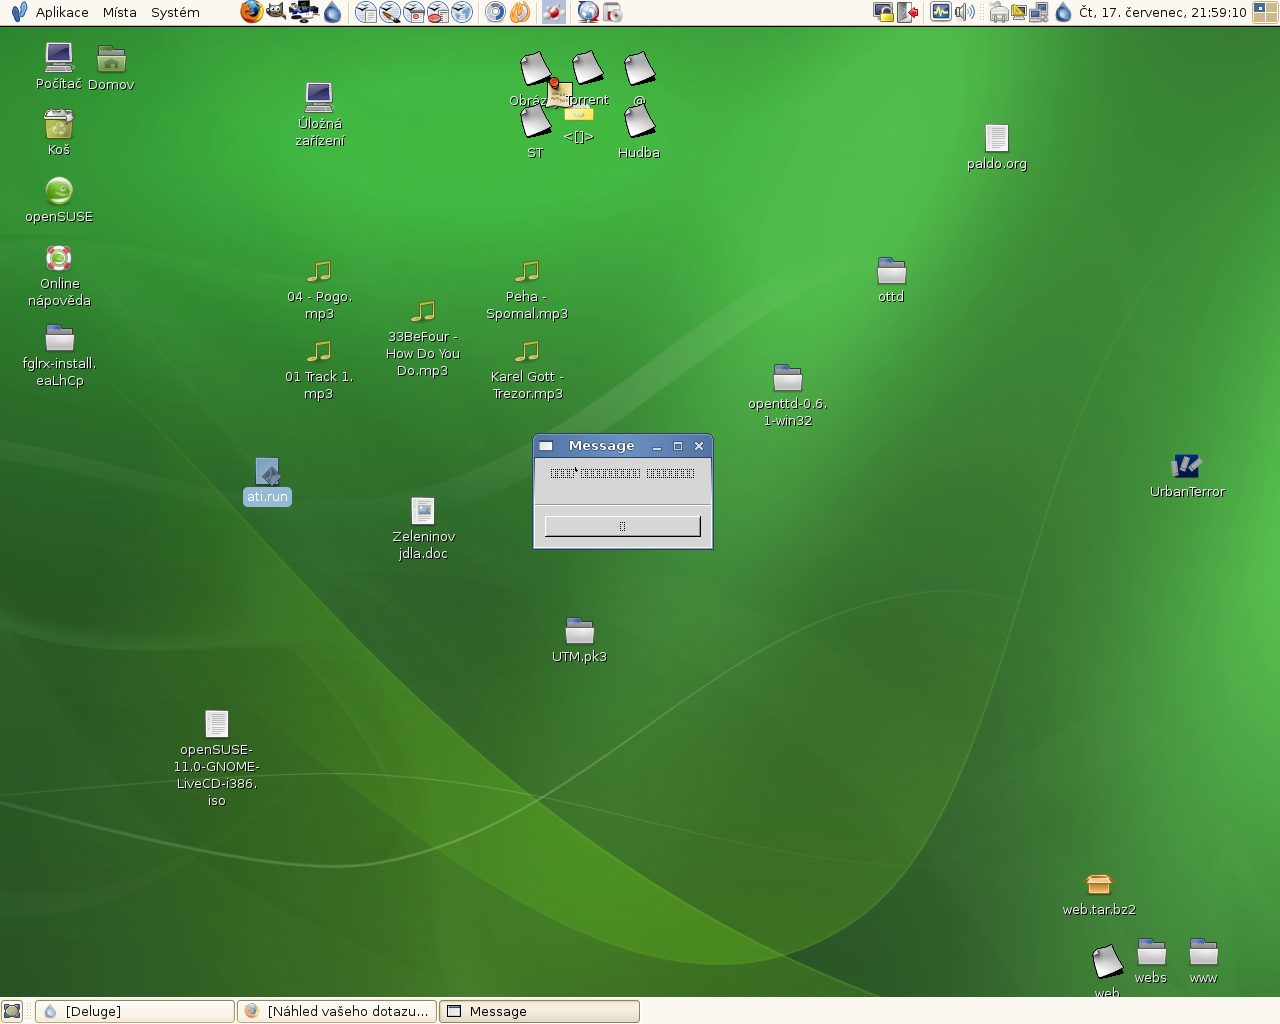Switch to the [Náhled vašeho dotazu... taskbar window
1280x1024 pixels.
point(337,1011)
